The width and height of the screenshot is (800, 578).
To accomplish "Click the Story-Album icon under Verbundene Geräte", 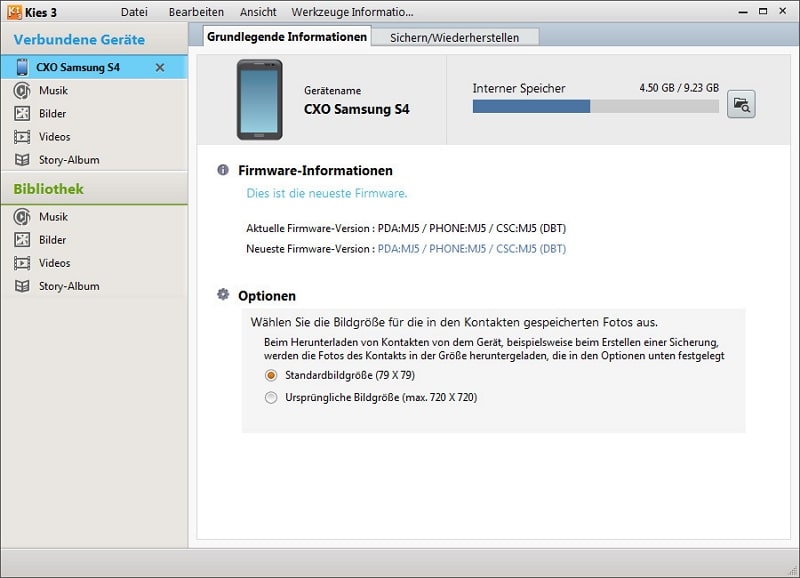I will [22, 160].
